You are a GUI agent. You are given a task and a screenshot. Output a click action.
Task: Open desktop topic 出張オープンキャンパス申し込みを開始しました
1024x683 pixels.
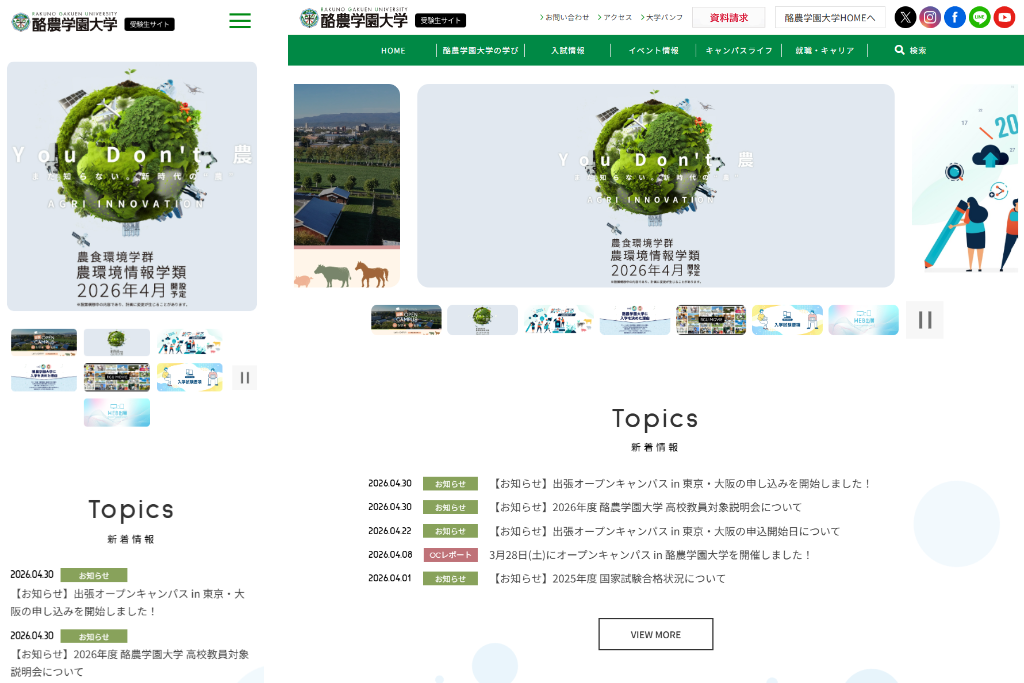click(680, 484)
